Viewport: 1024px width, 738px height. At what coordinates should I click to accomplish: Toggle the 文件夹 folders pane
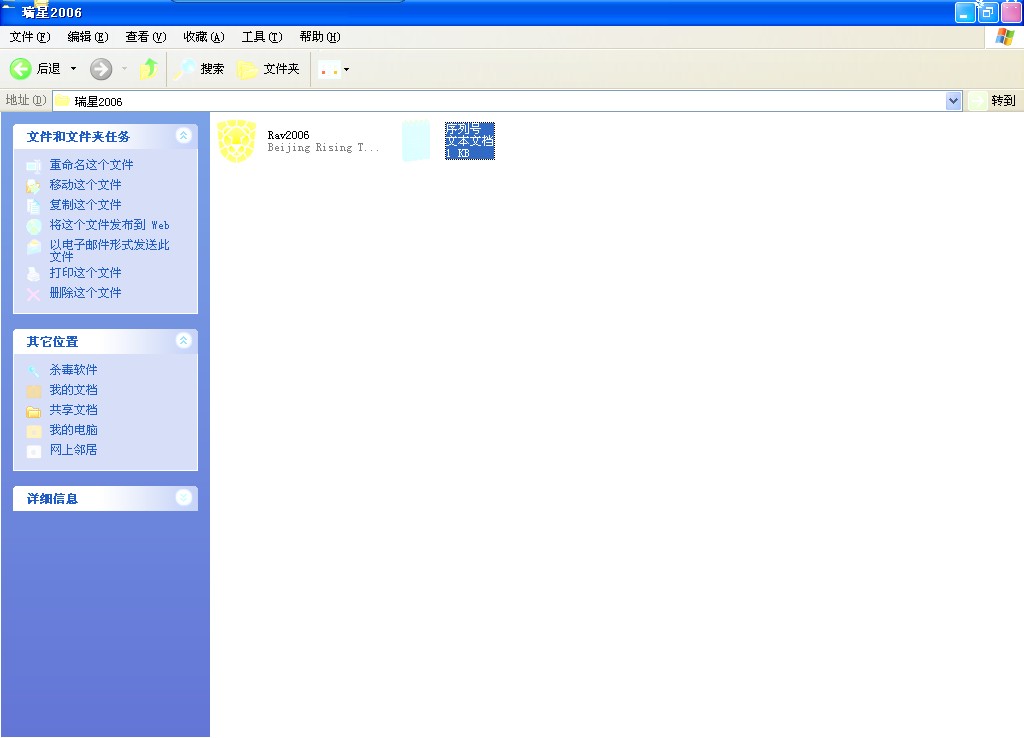[x=268, y=69]
